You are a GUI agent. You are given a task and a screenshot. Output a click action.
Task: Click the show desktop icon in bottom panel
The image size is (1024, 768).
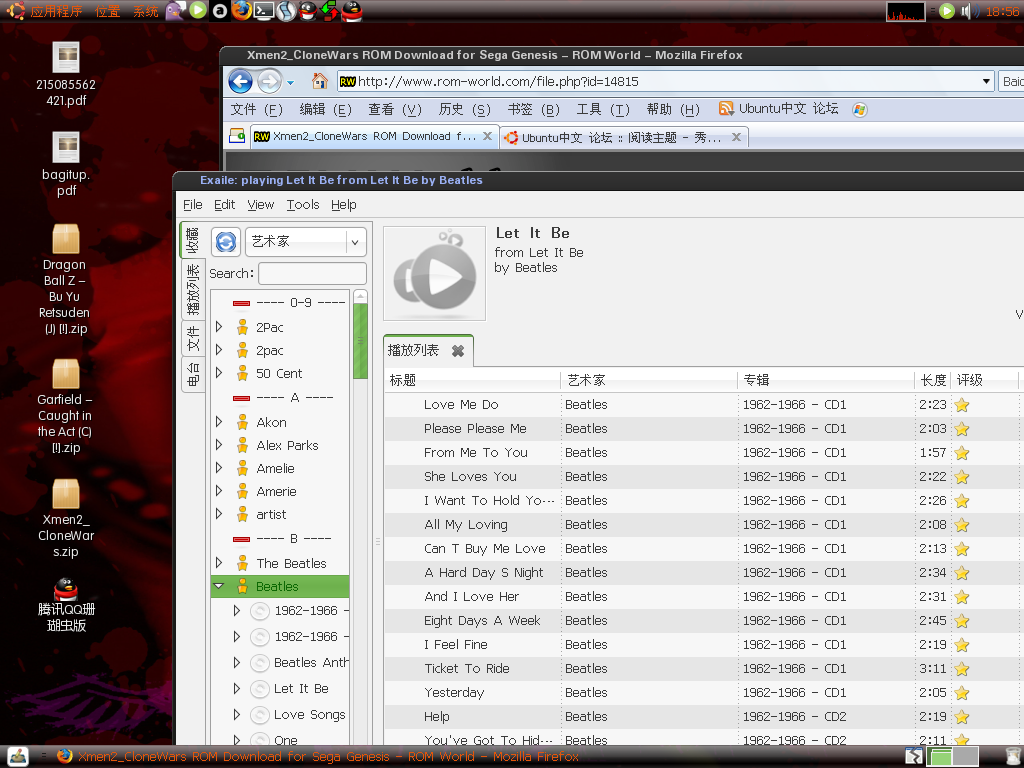[18, 756]
